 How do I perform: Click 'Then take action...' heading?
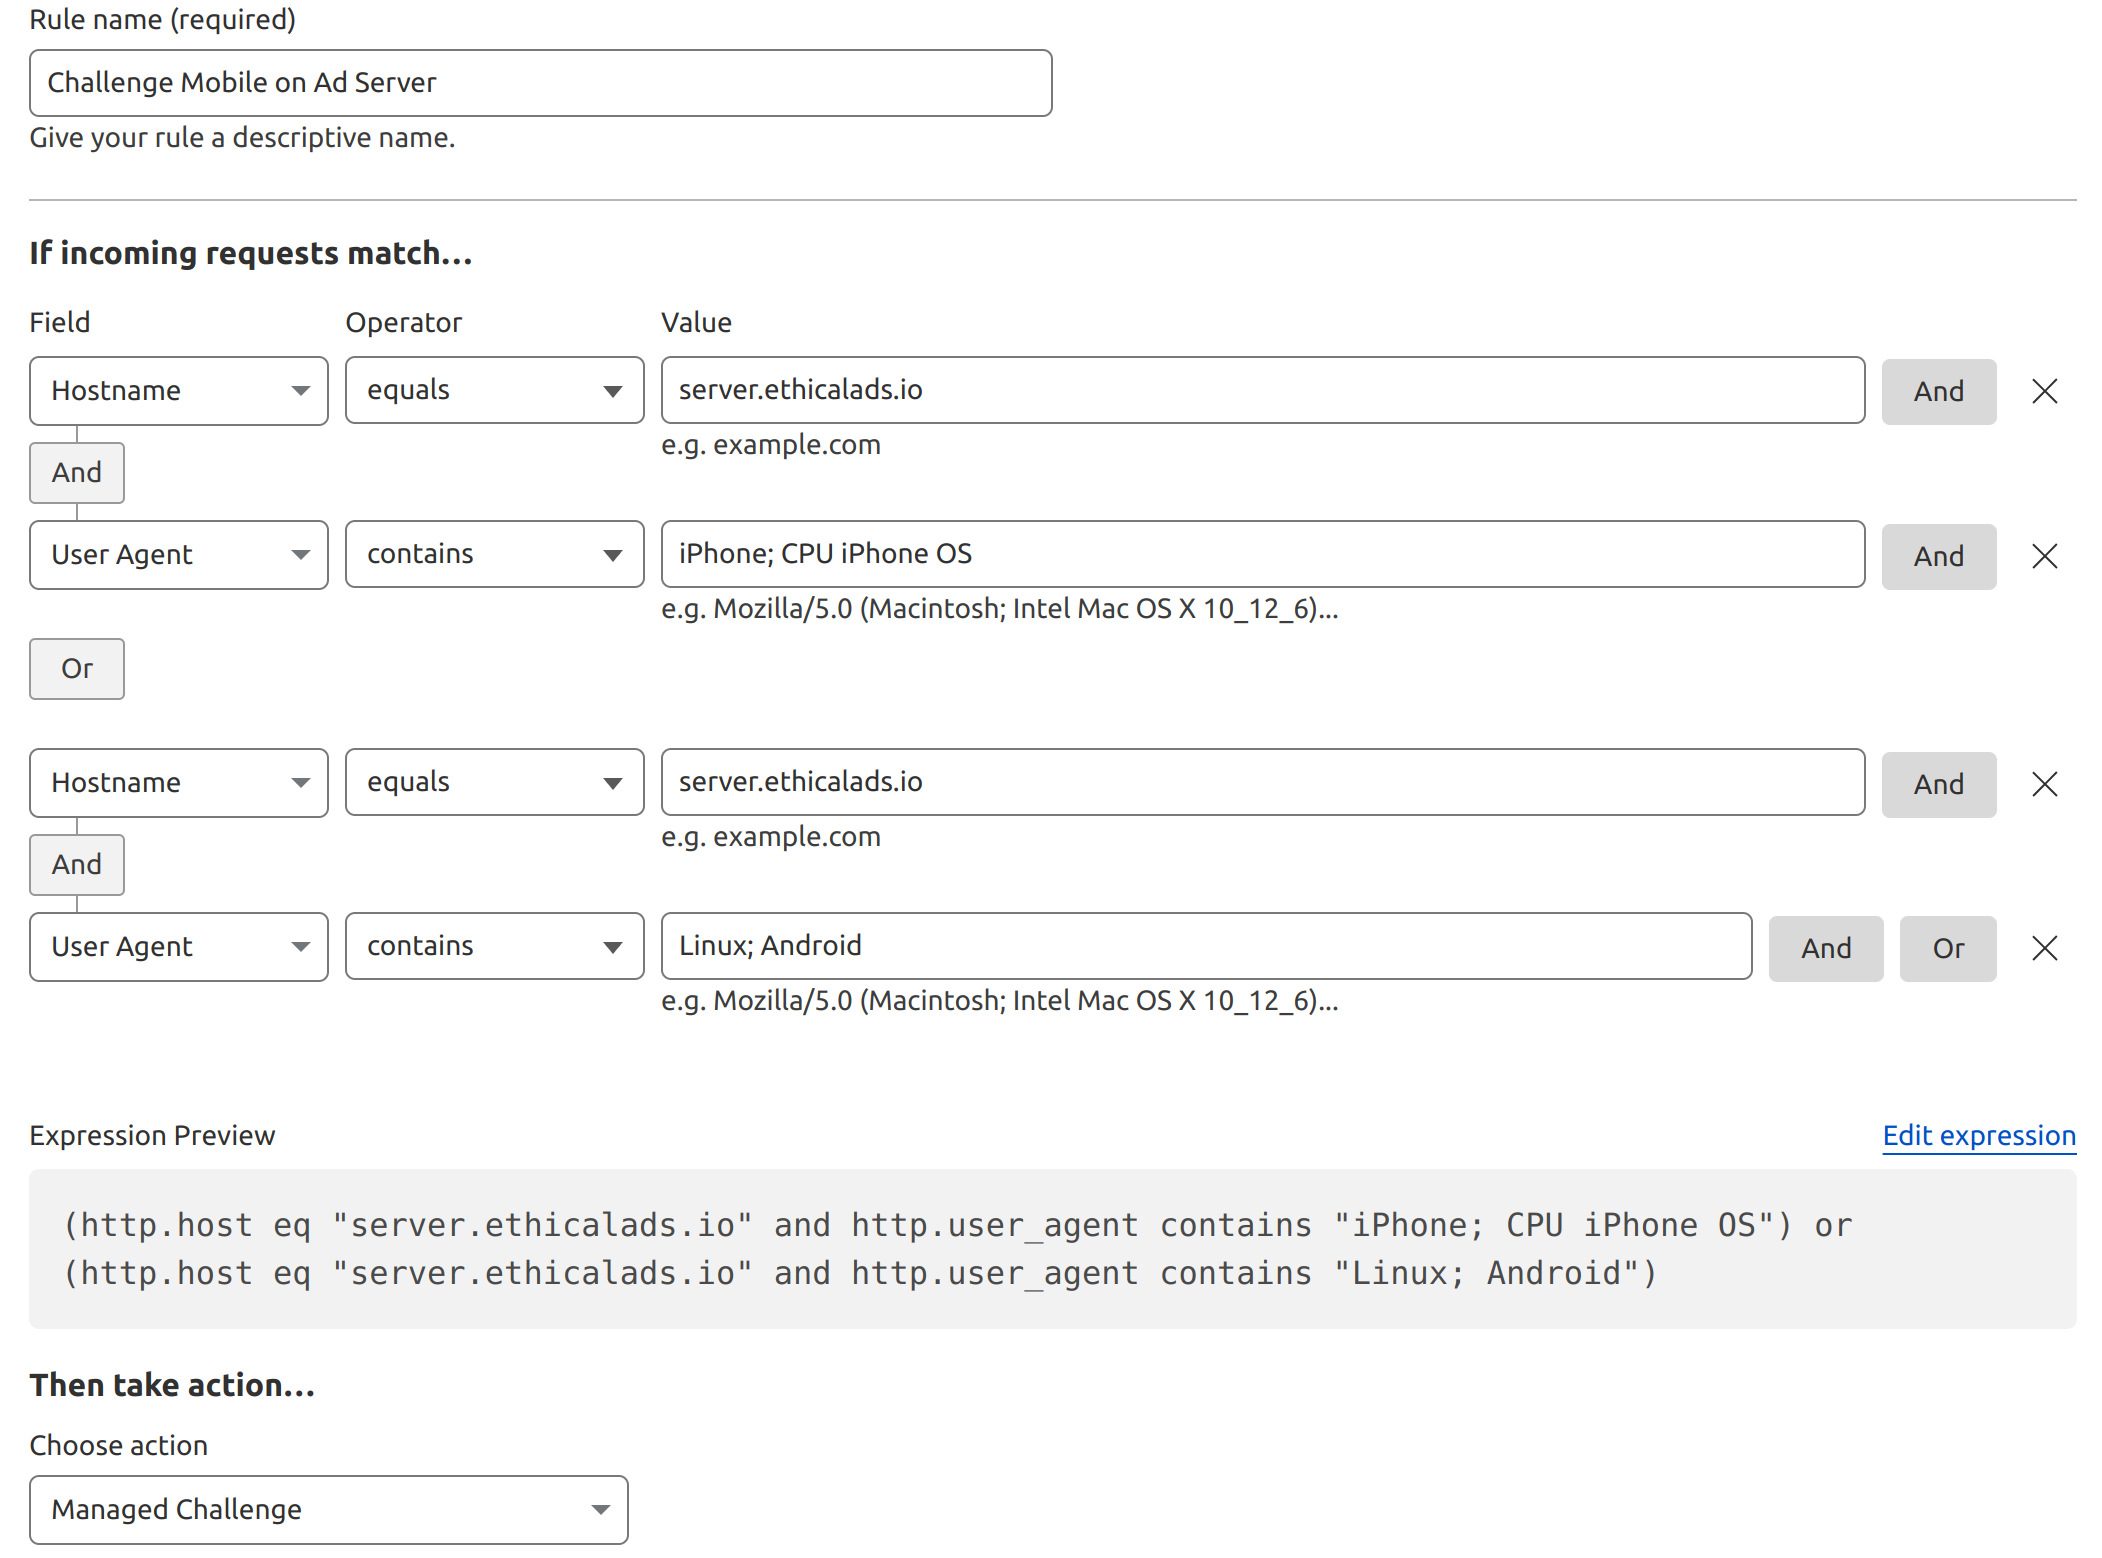(x=172, y=1386)
